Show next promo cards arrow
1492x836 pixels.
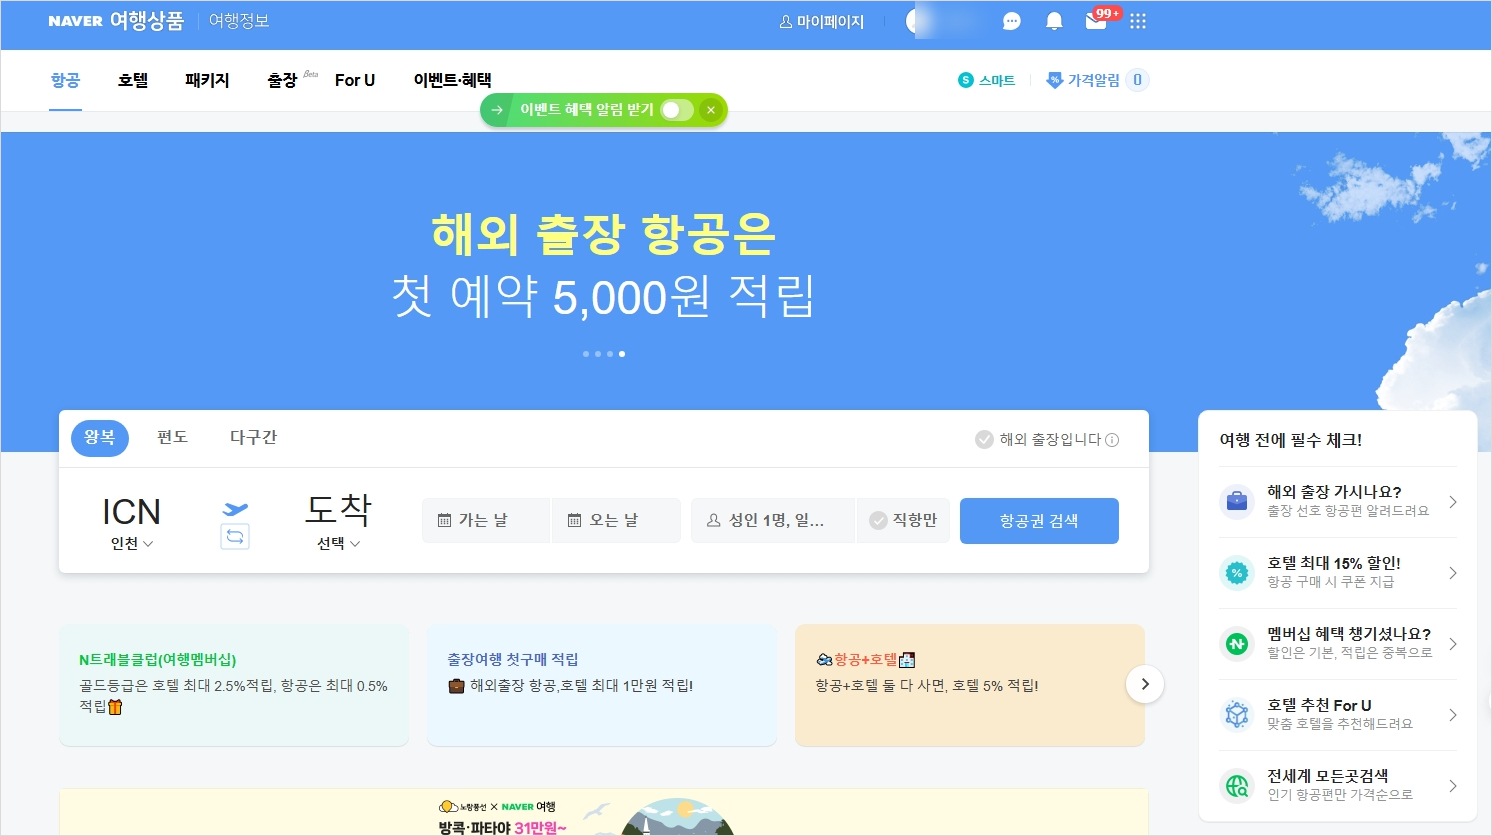pos(1145,684)
